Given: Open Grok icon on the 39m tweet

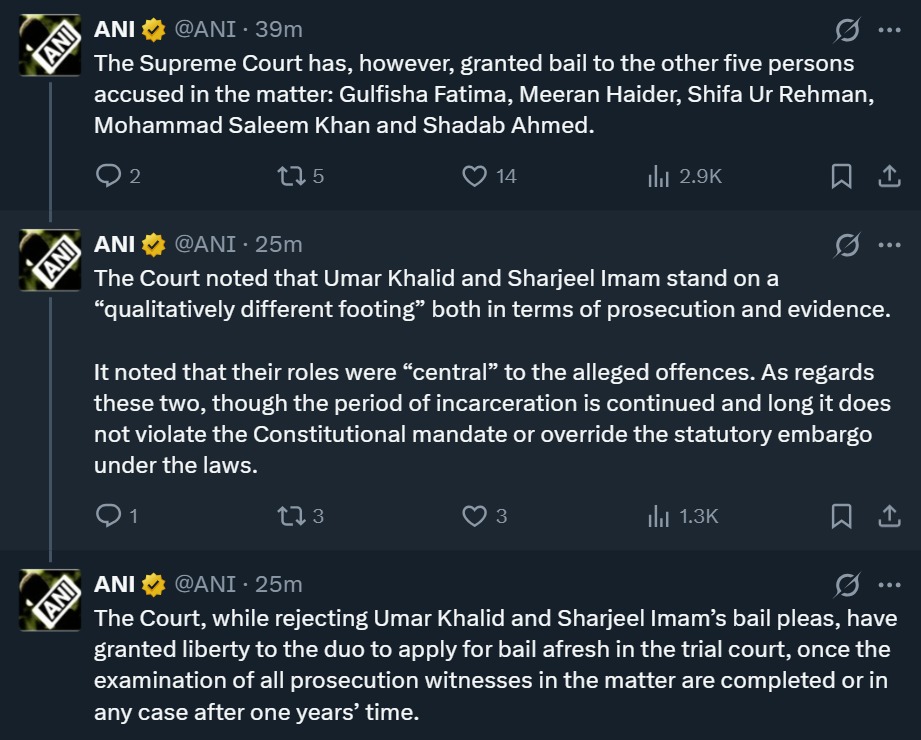Looking at the screenshot, I should (x=847, y=31).
